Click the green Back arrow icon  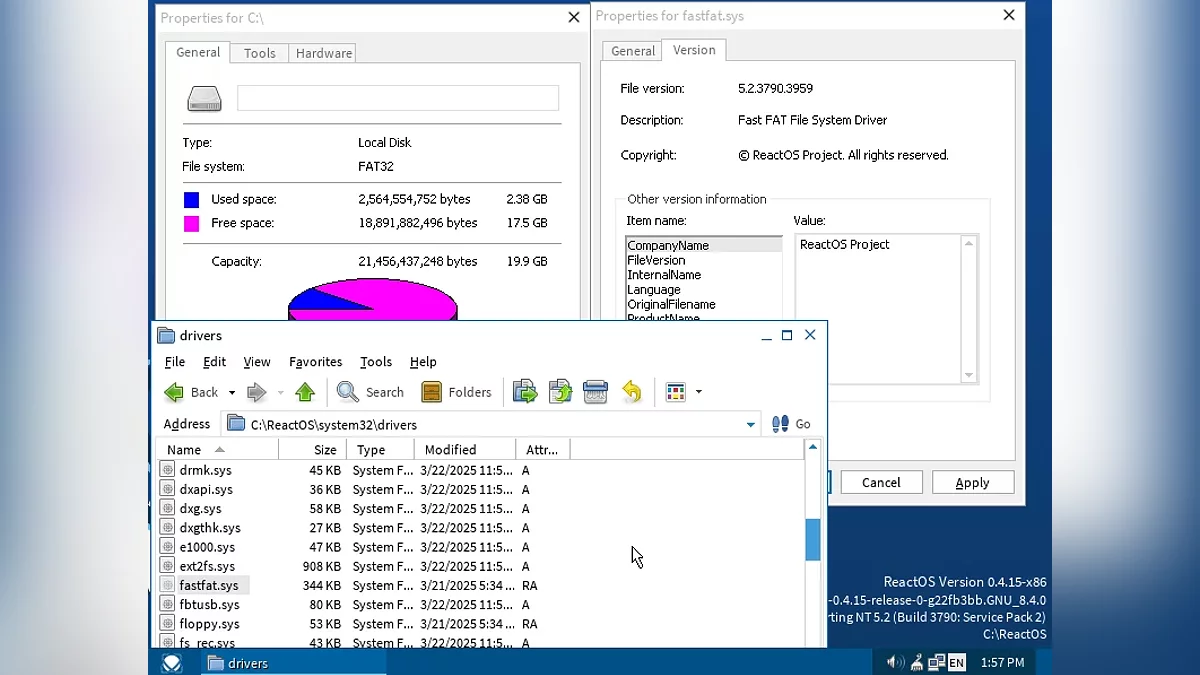click(175, 393)
